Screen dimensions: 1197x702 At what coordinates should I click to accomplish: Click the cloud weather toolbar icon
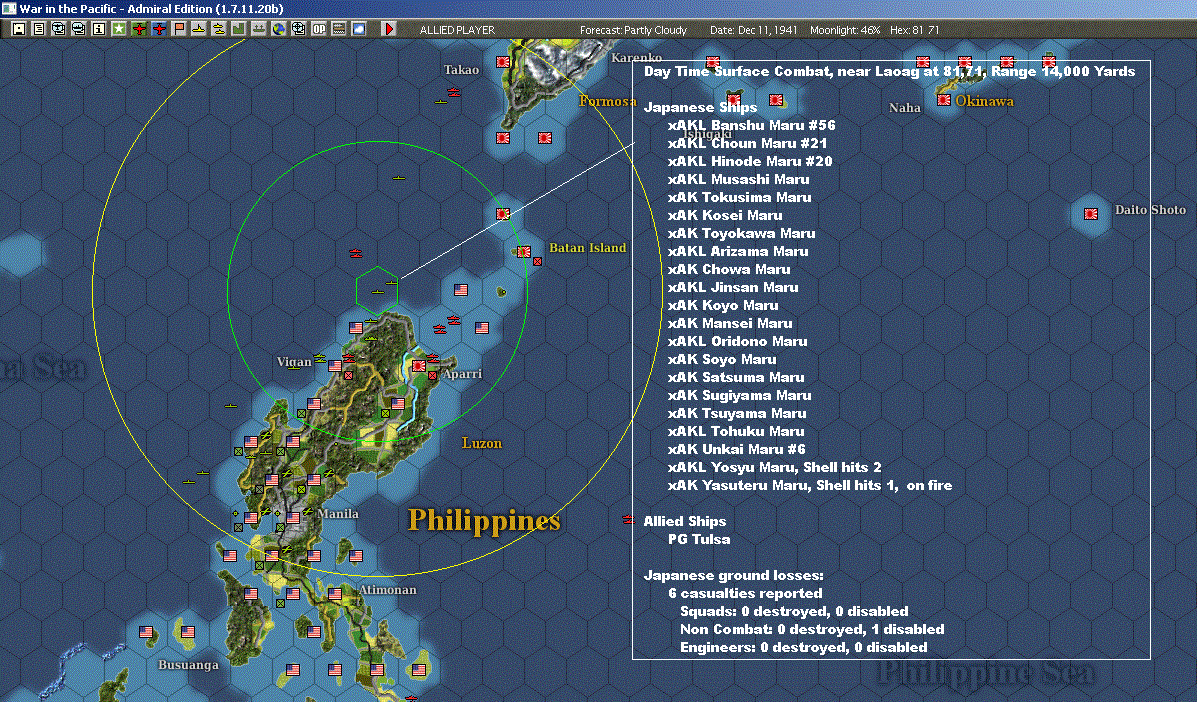tap(358, 29)
